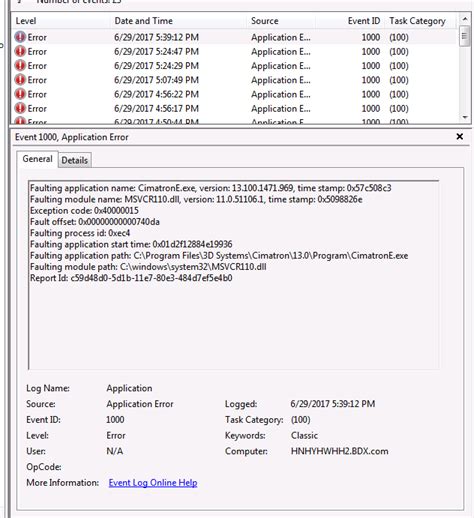
Task: Click the Faulting process id 0xec4 line
Action: point(80,233)
